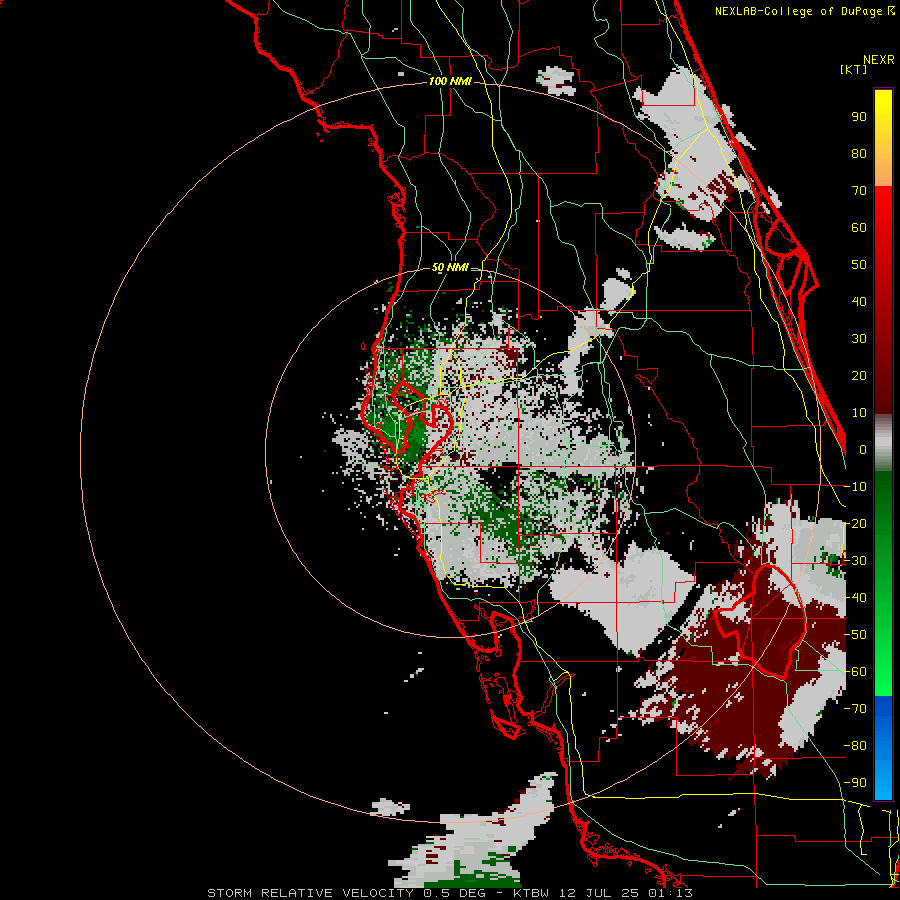900x900 pixels.
Task: Click the 12 JUL 25 01:13 timestamp
Action: coord(626,893)
